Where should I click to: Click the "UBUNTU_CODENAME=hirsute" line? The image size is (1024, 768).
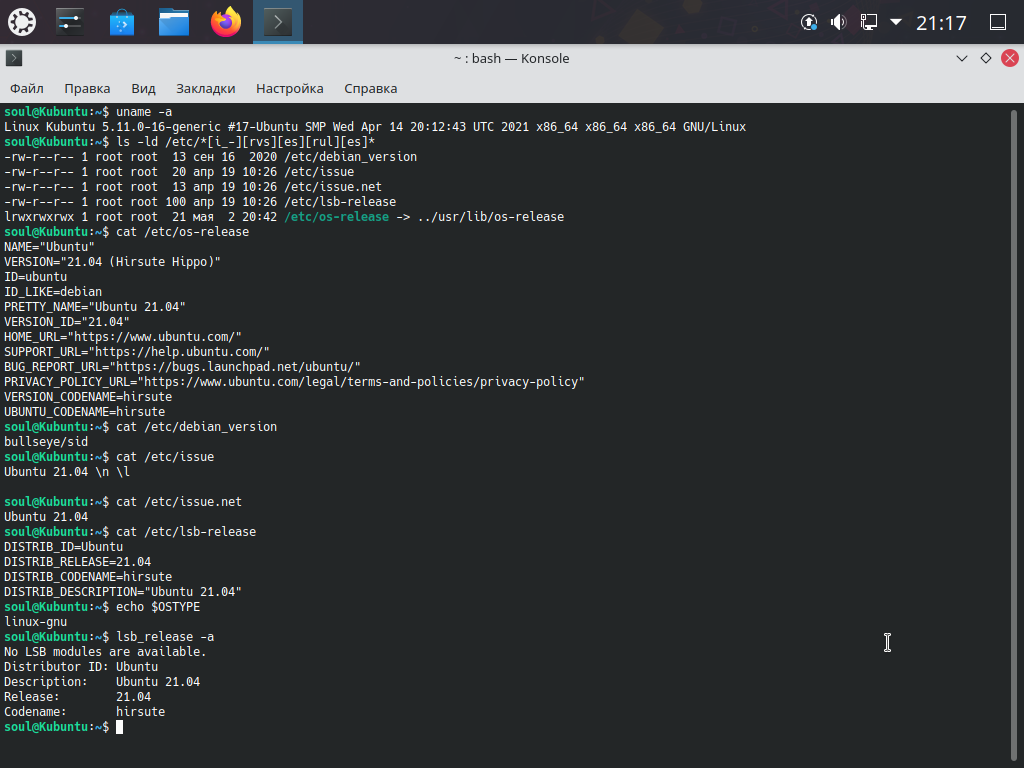pos(84,412)
